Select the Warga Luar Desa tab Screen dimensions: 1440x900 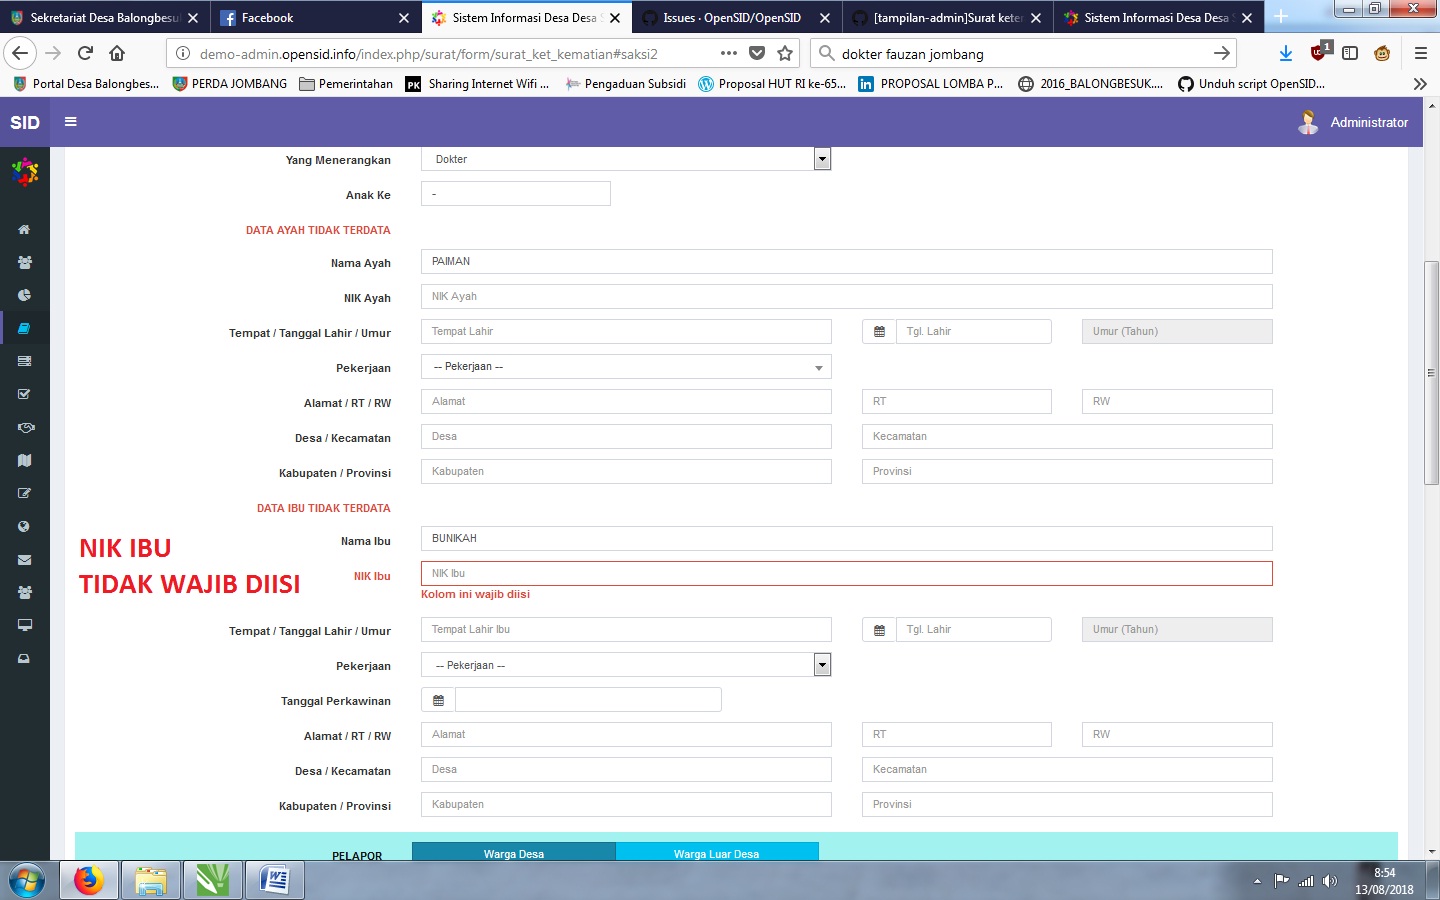717,853
